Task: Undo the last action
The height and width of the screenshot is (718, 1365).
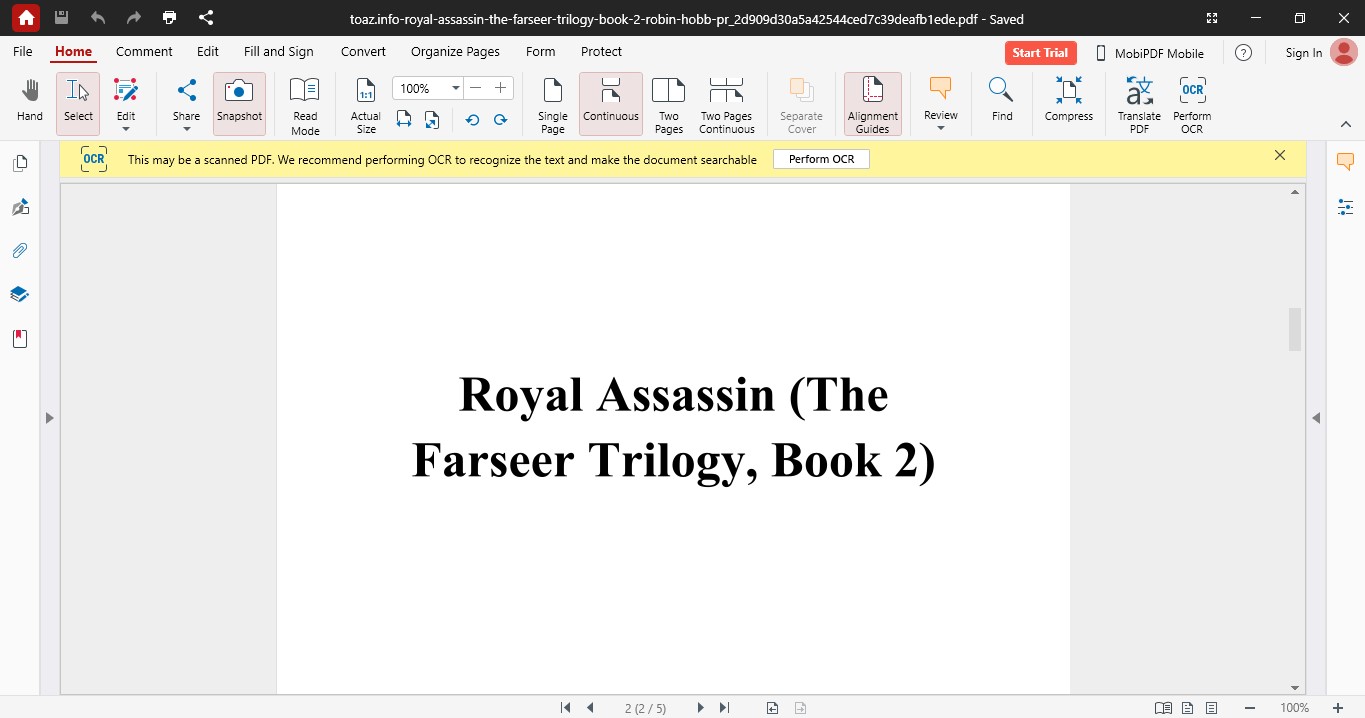Action: (x=98, y=18)
